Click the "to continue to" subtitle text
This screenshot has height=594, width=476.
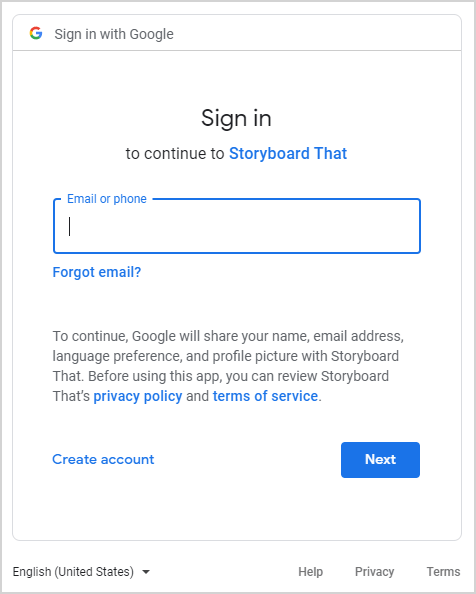pyautogui.click(x=175, y=154)
